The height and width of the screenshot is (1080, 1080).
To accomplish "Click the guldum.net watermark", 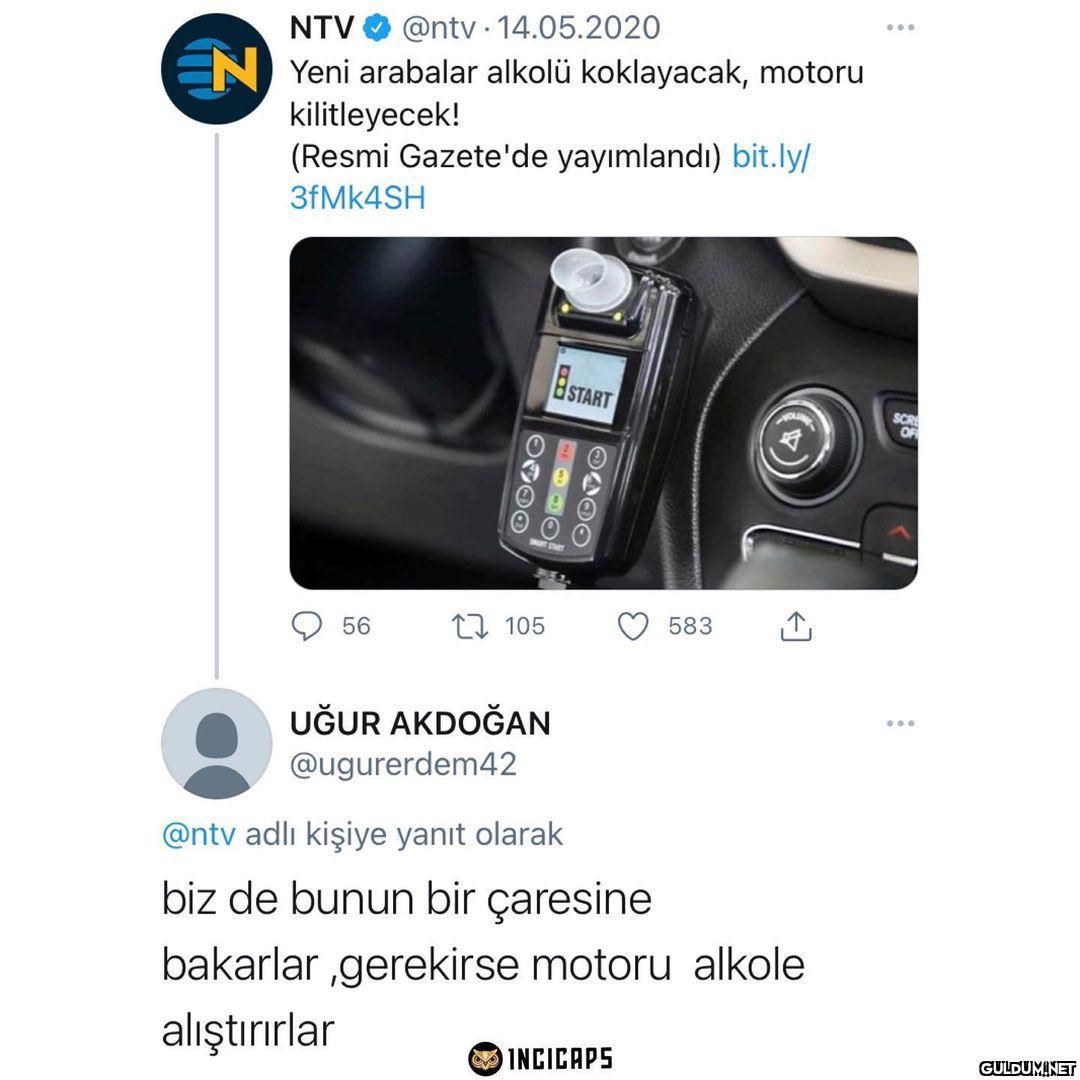I will point(1026,1068).
